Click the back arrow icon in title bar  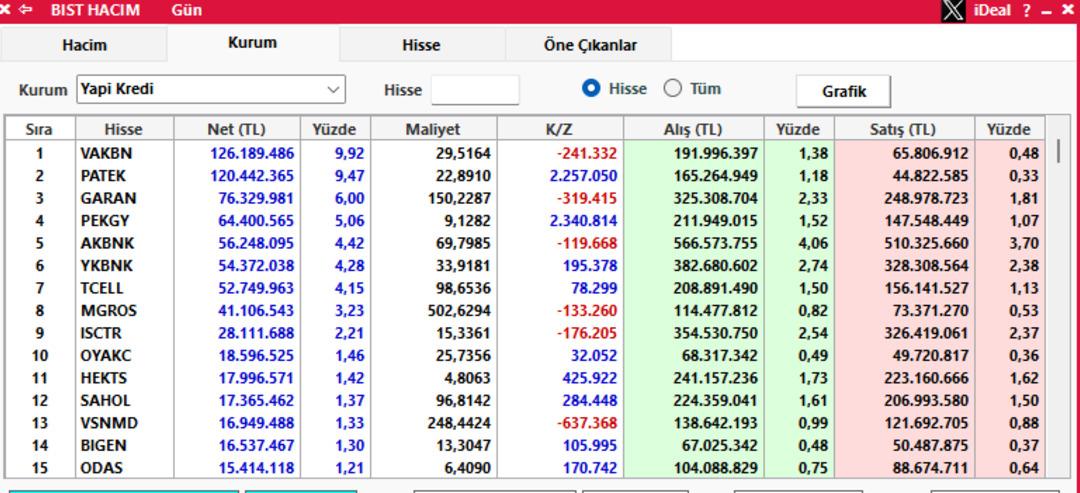(x=25, y=10)
